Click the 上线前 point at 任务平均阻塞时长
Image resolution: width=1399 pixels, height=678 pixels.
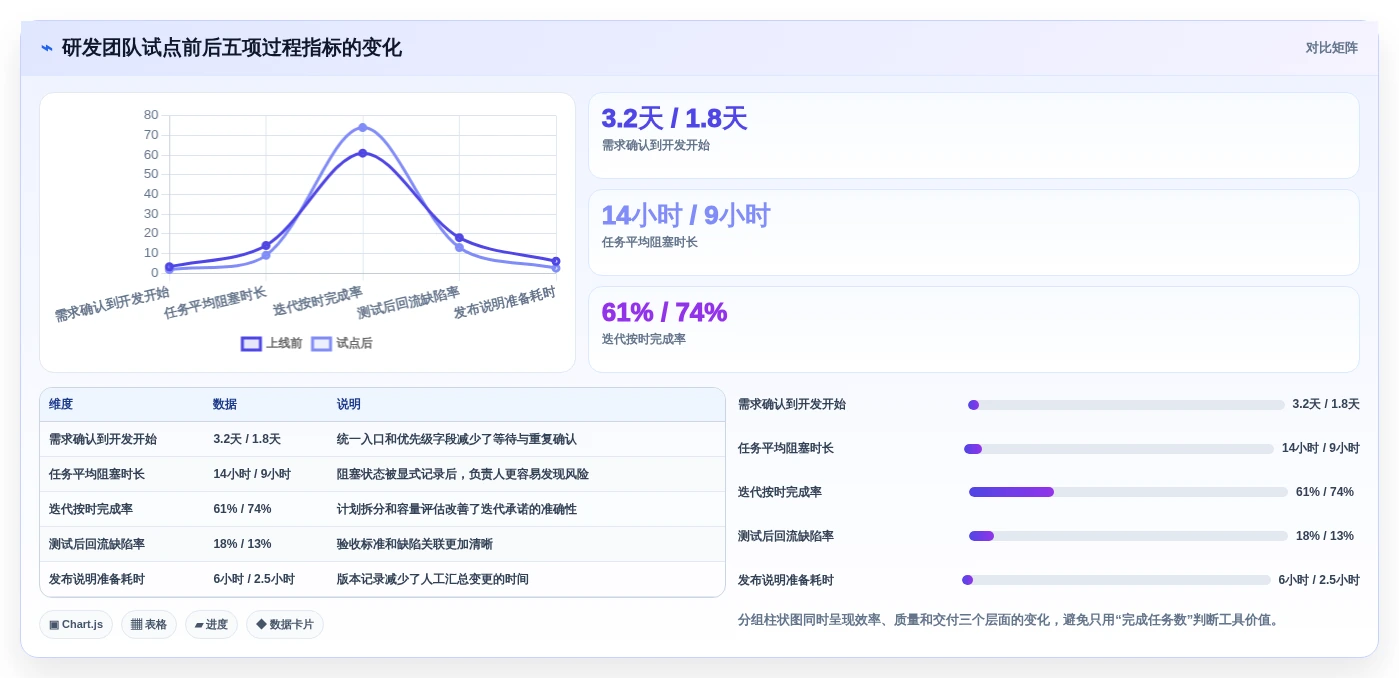pos(266,245)
